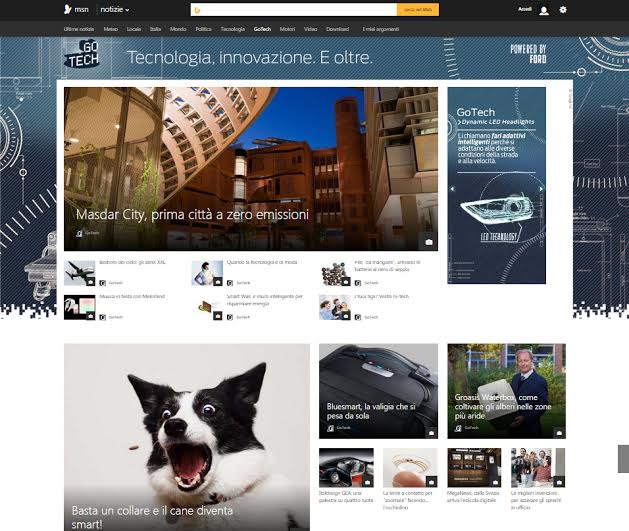
Task: Open the Motori section
Action: [287, 29]
